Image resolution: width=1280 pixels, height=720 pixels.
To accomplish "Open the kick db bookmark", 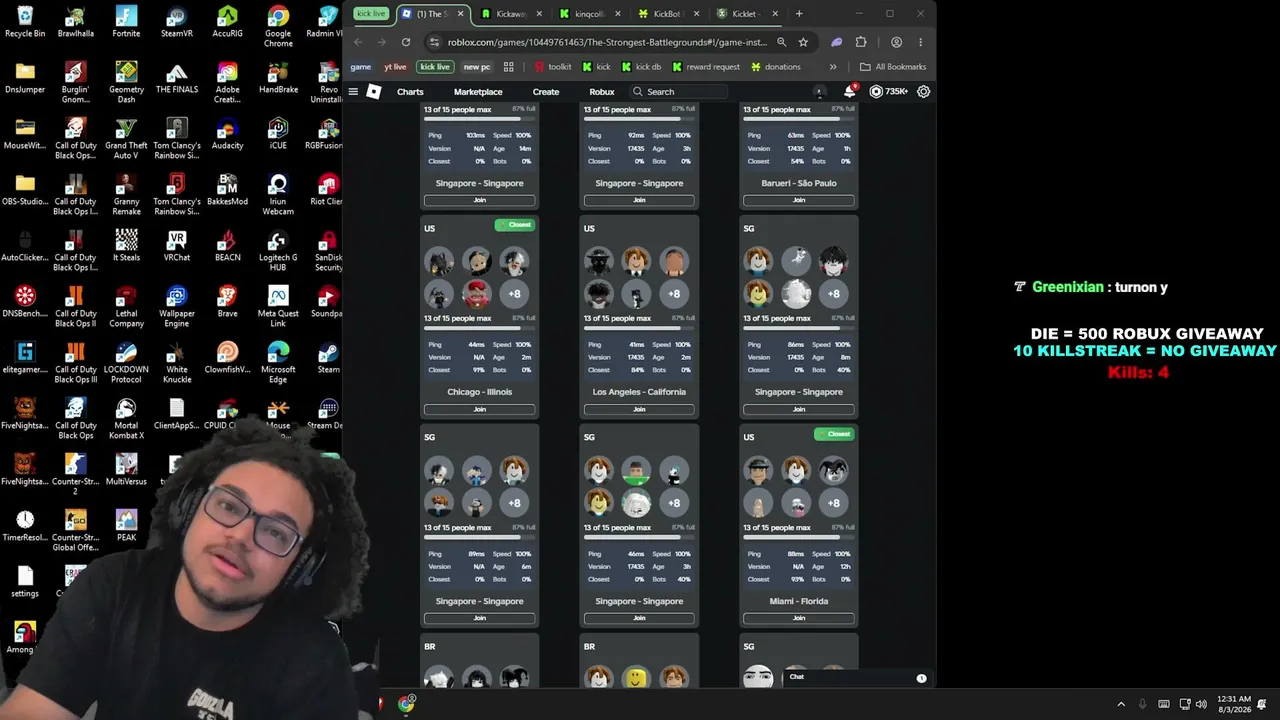I will pos(641,67).
